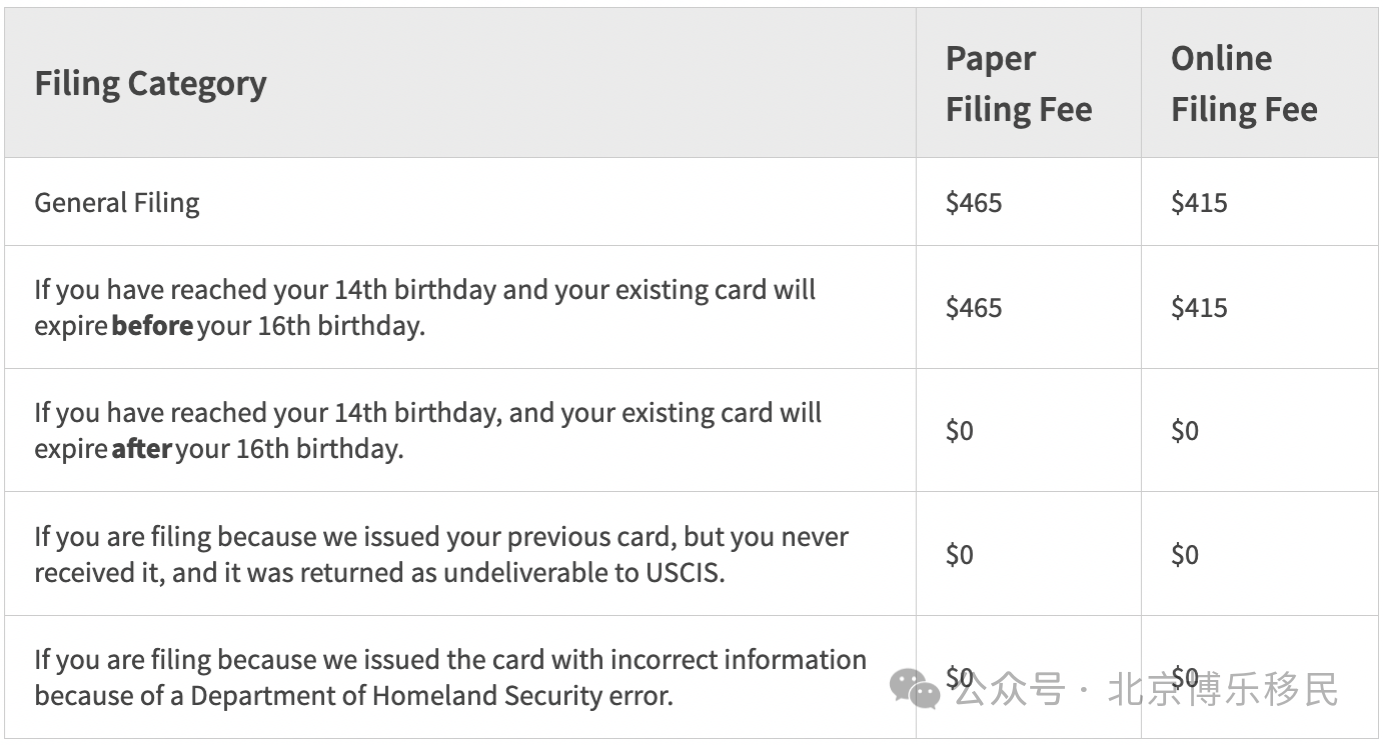Screen dimensions: 1383x745
Task: Click $415 online fee for General Filing
Action: pos(1199,203)
